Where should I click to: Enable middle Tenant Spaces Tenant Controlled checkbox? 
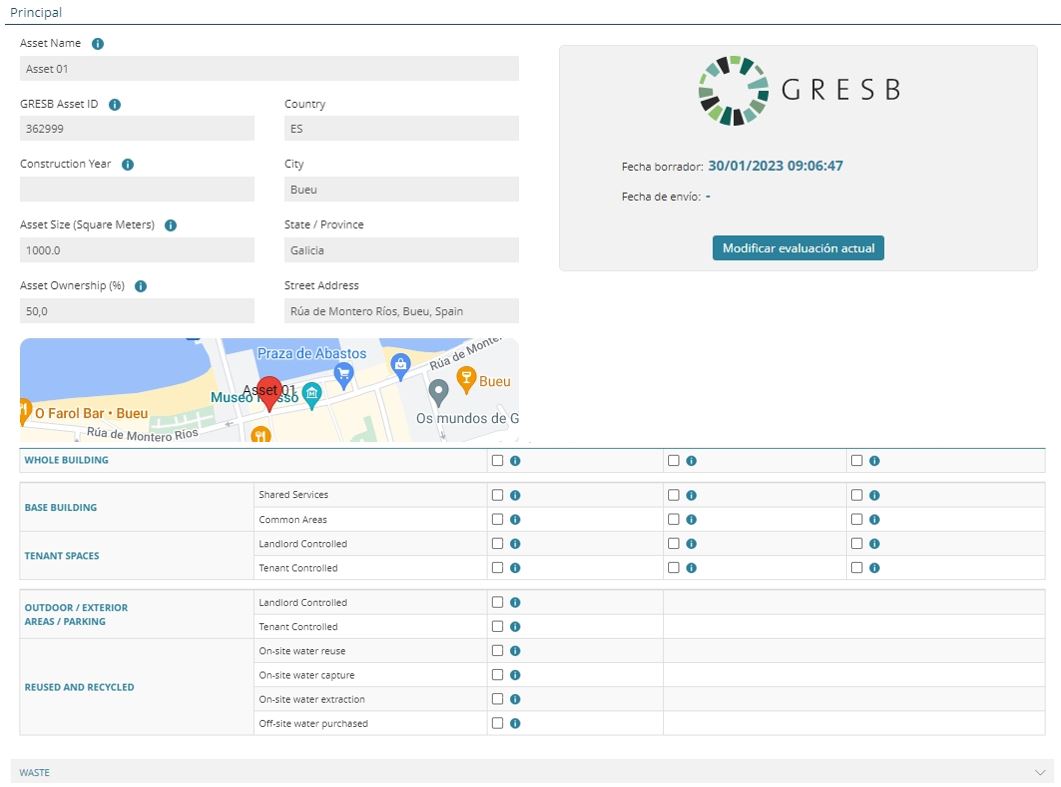673,568
